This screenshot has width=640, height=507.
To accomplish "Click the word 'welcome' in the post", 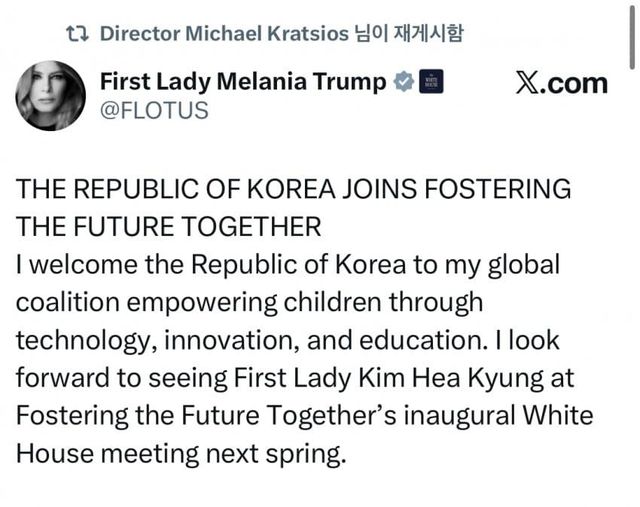I will (x=77, y=265).
